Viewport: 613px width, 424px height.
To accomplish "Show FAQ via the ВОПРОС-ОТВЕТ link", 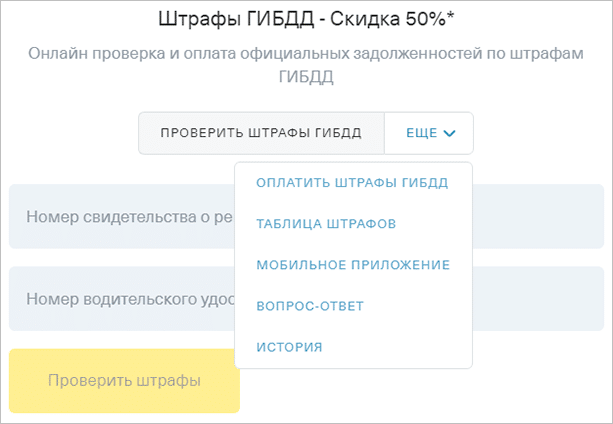I will (x=310, y=306).
